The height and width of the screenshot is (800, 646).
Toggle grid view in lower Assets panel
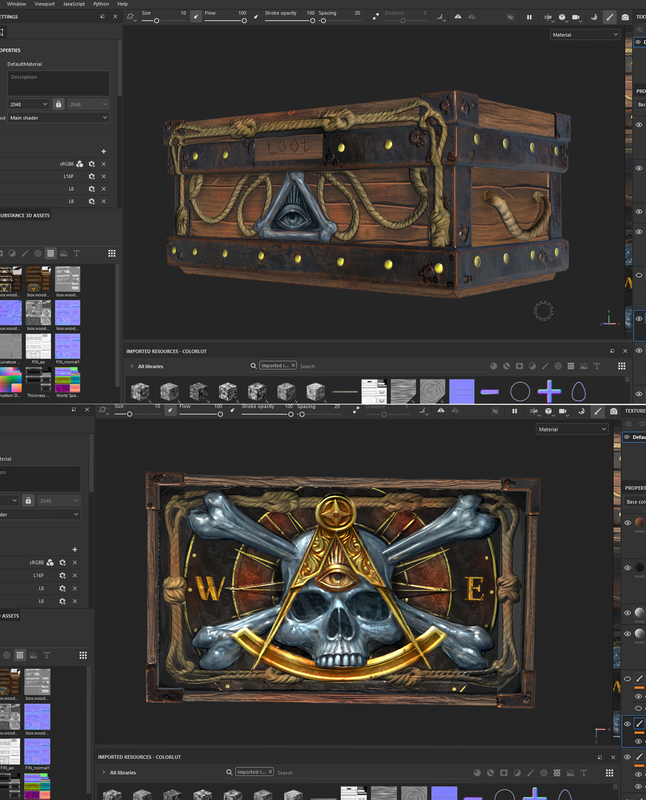[83, 655]
